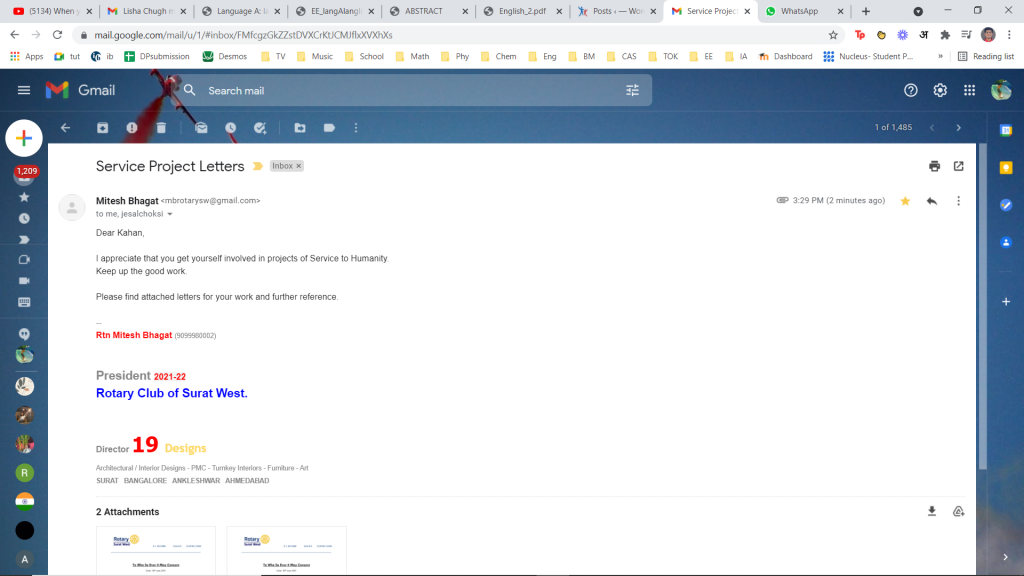Save all attachments to Drive
1024x576 pixels.
[958, 511]
